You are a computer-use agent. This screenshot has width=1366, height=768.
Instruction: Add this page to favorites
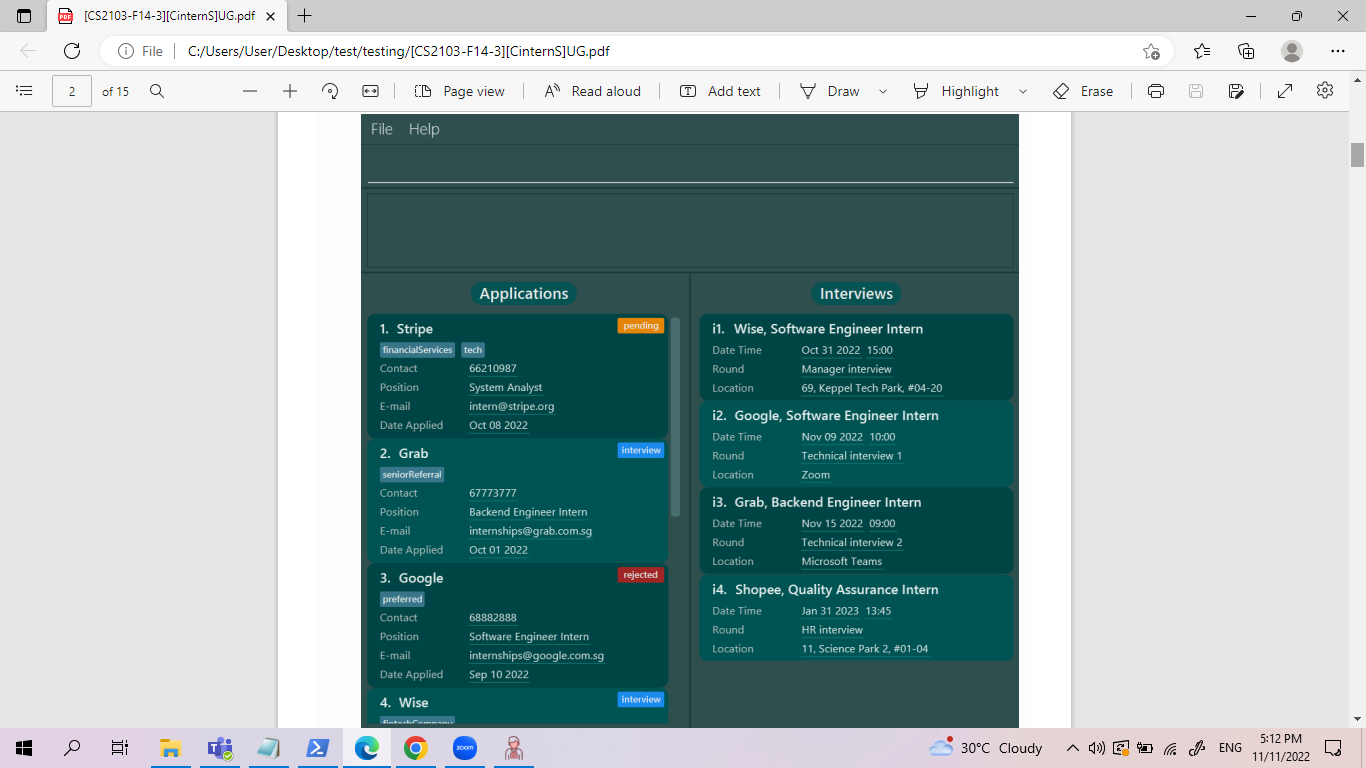click(x=1152, y=51)
